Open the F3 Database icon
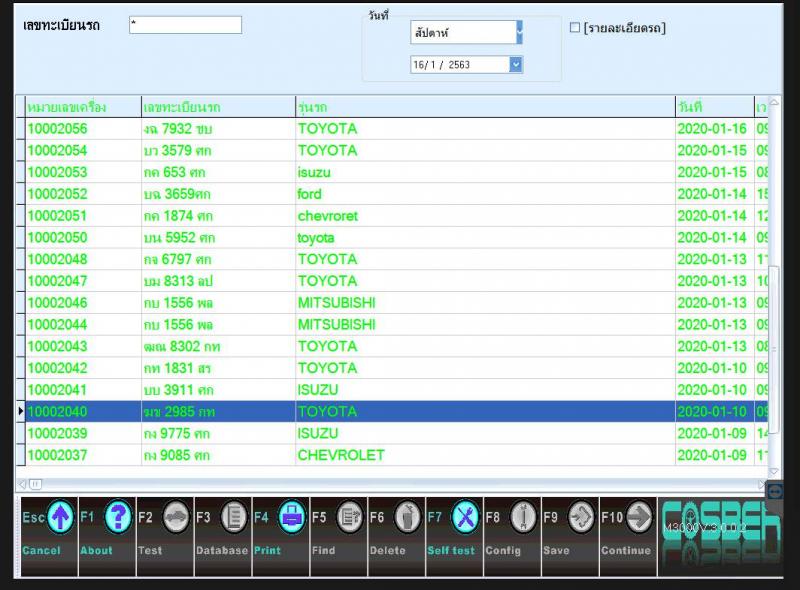Screen dimensions: 800x590 (x=234, y=517)
